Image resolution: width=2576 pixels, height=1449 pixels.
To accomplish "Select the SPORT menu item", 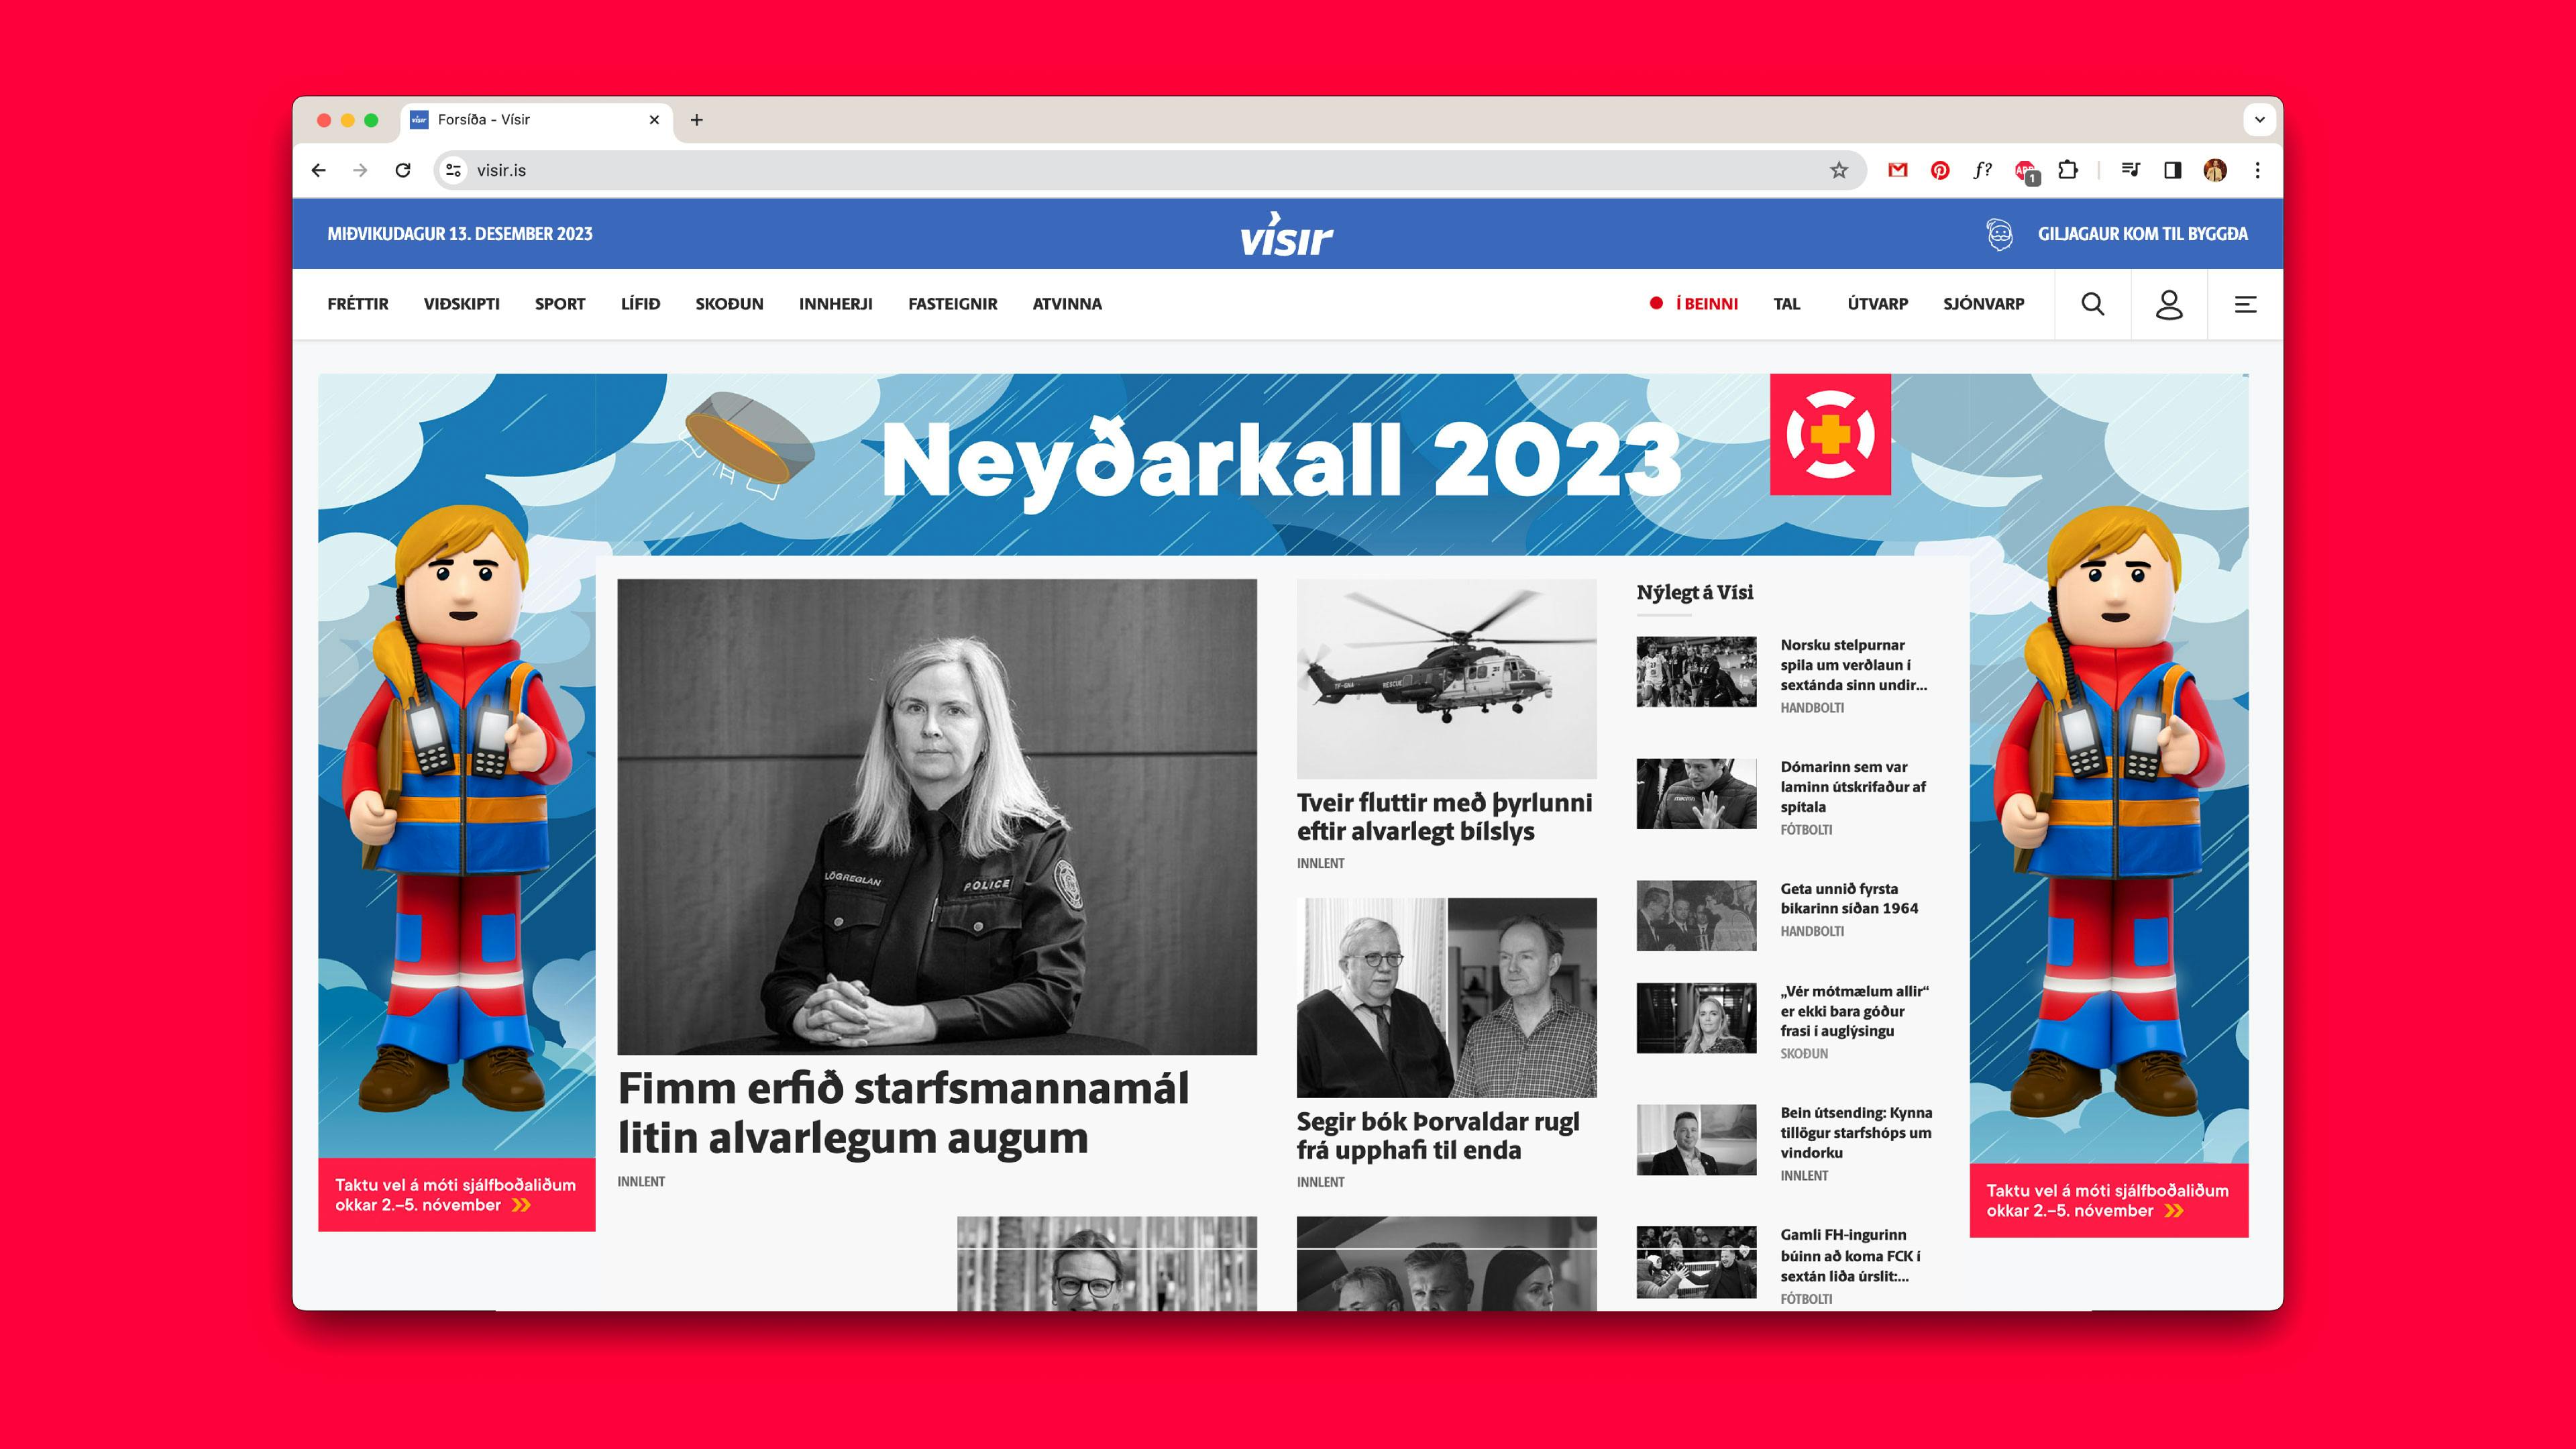I will pyautogui.click(x=559, y=304).
